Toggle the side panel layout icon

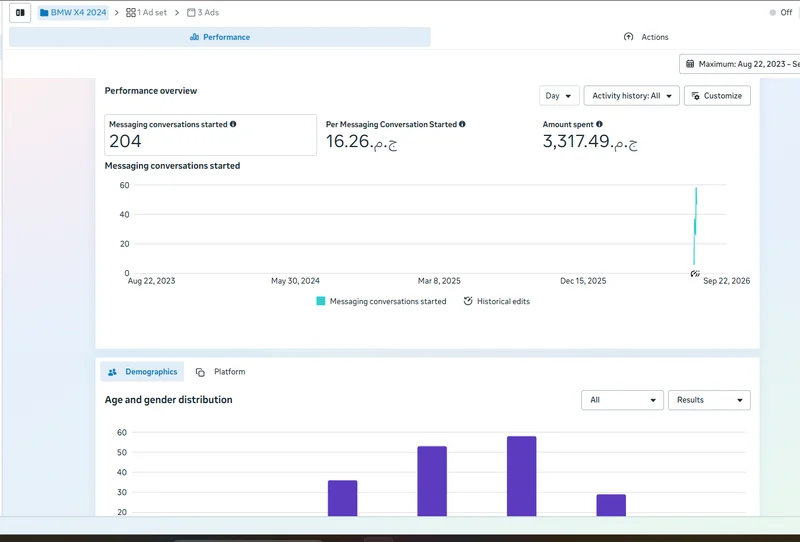(x=20, y=13)
